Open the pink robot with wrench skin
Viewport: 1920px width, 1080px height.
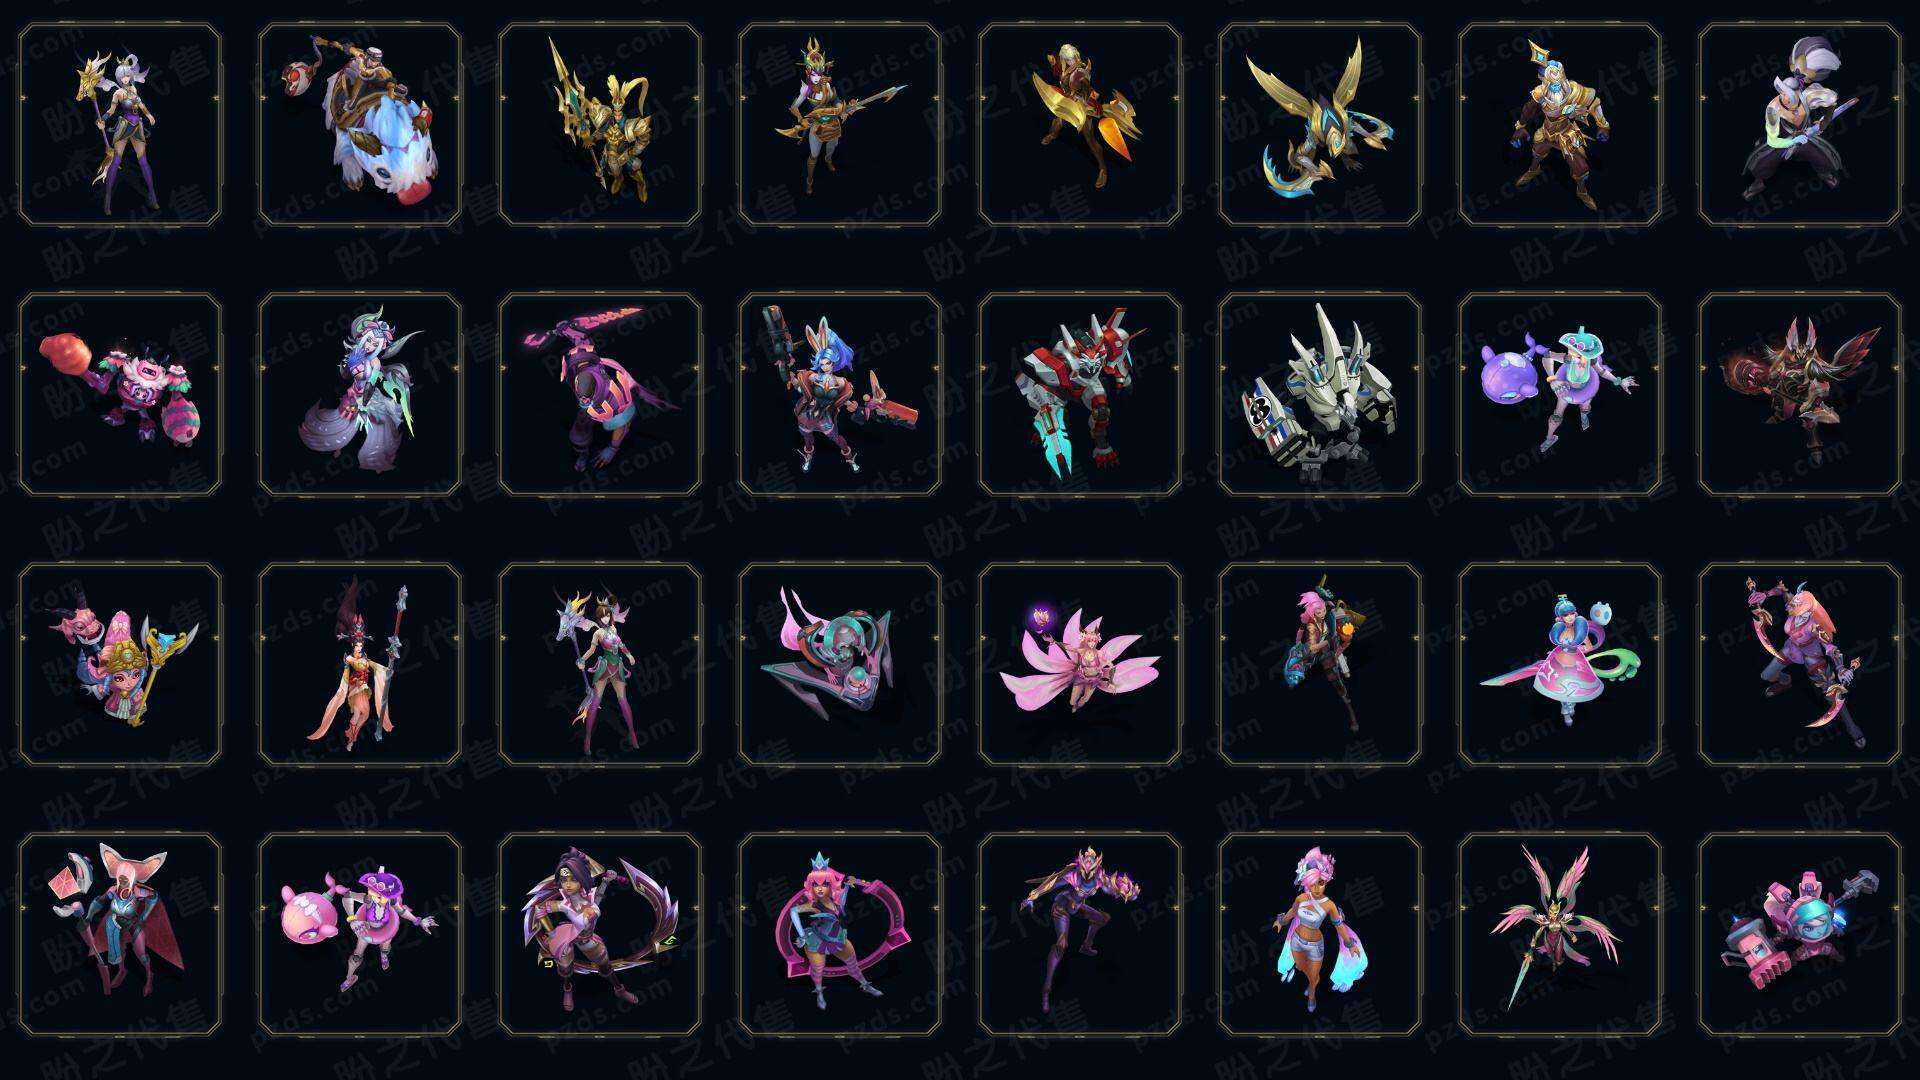pyautogui.click(x=1800, y=935)
